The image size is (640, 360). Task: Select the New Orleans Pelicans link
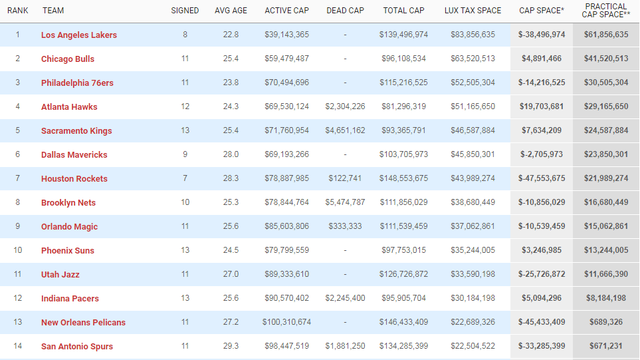tap(83, 322)
